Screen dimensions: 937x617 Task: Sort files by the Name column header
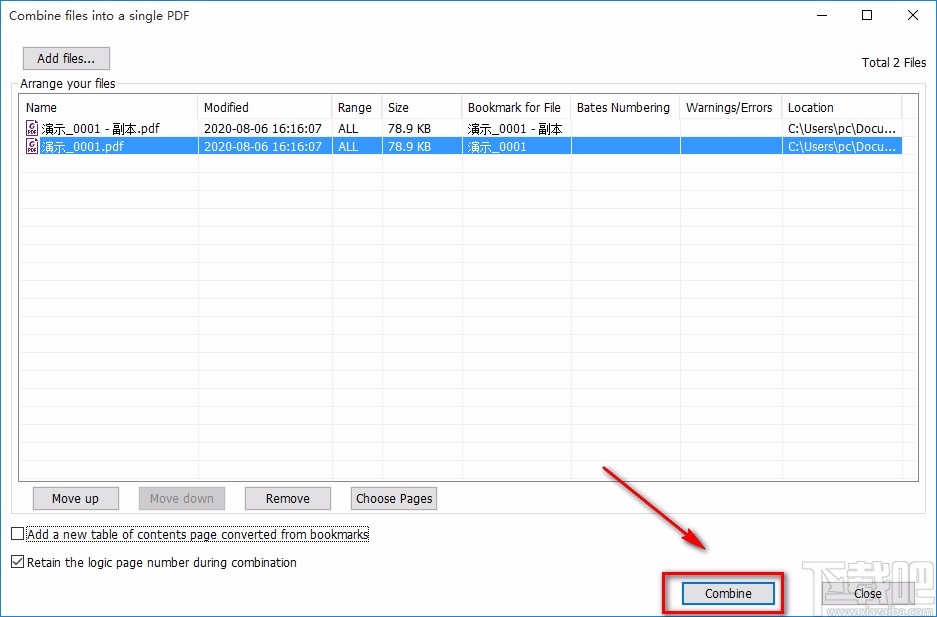point(108,107)
